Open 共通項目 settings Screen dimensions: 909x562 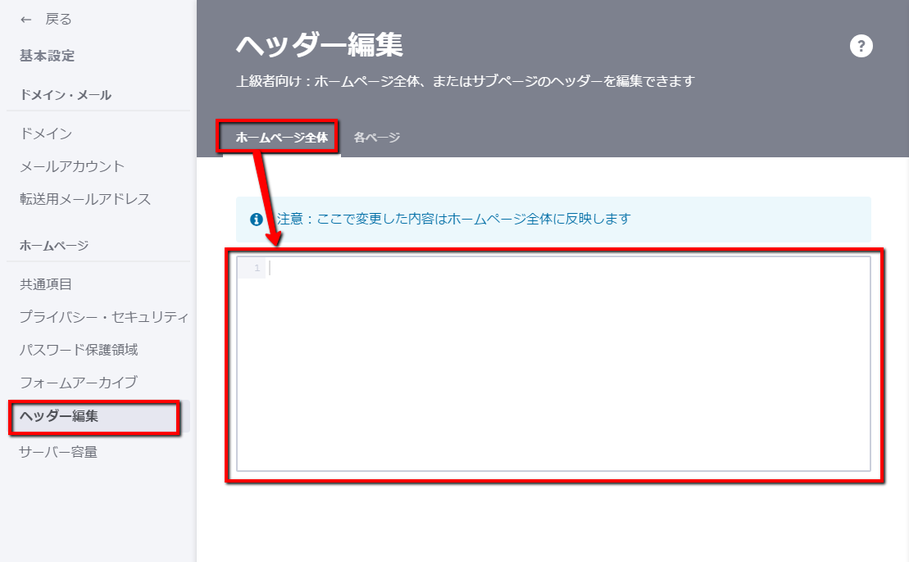(46, 284)
